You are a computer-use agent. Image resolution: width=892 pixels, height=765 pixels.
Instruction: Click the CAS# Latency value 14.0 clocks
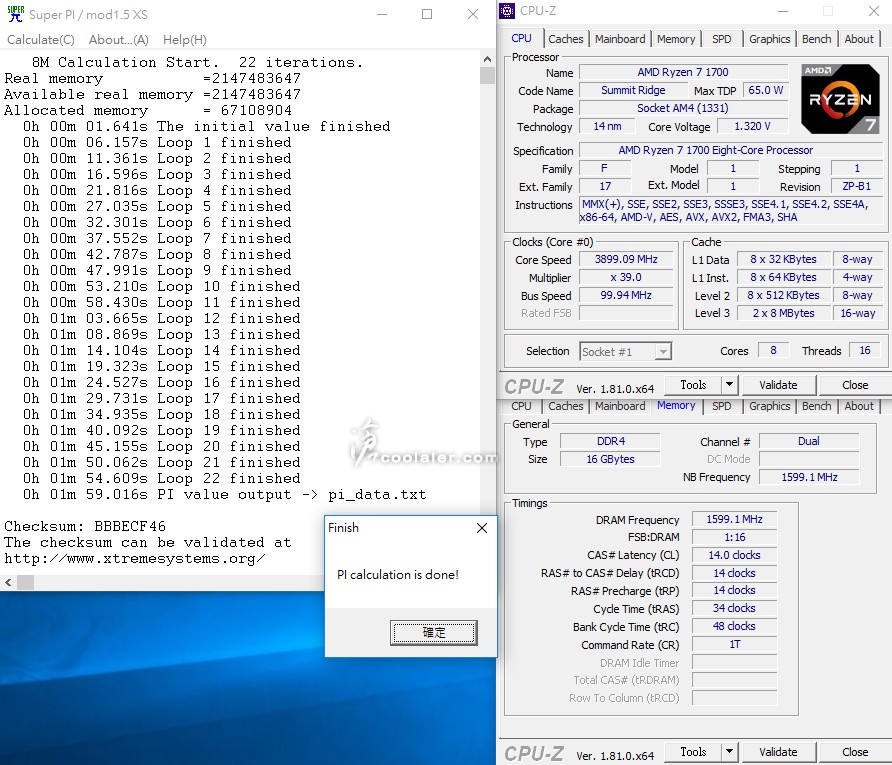pyautogui.click(x=734, y=555)
